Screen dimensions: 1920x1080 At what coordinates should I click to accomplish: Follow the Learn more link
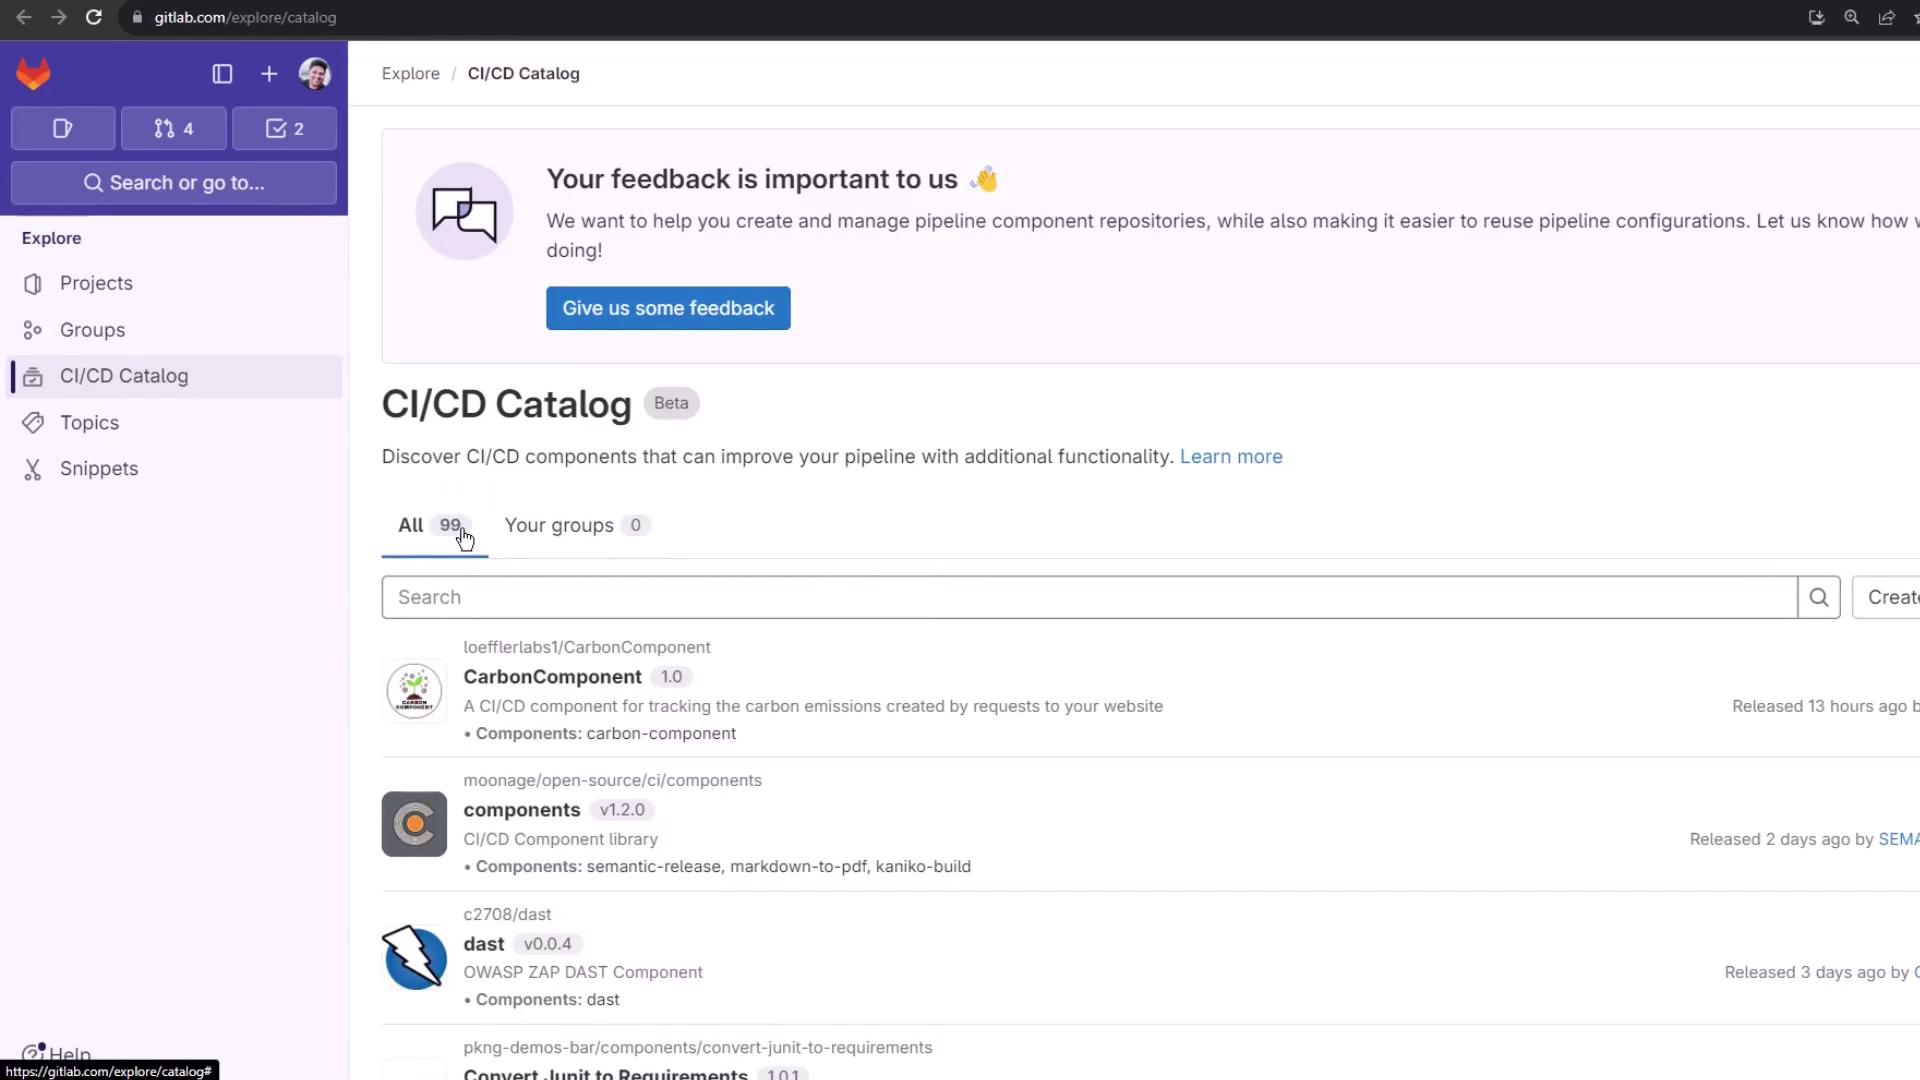tap(1231, 457)
